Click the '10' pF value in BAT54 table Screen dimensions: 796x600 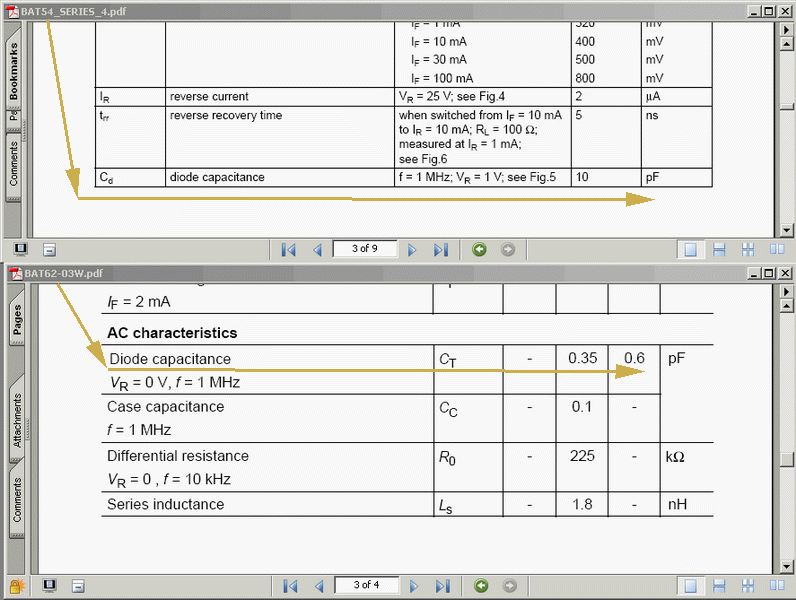pos(582,177)
